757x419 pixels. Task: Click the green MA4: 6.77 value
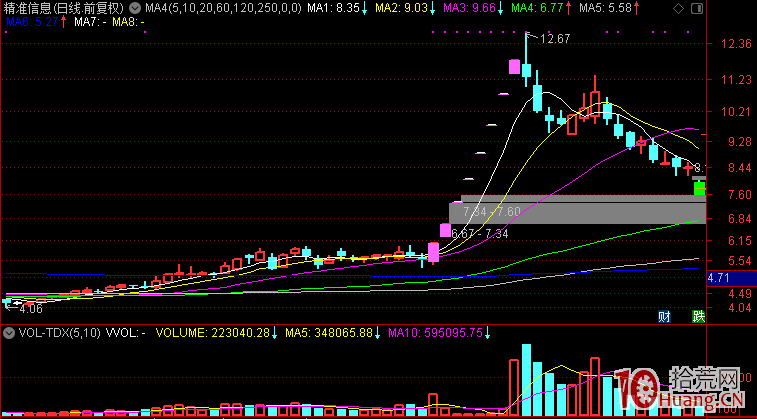point(537,8)
